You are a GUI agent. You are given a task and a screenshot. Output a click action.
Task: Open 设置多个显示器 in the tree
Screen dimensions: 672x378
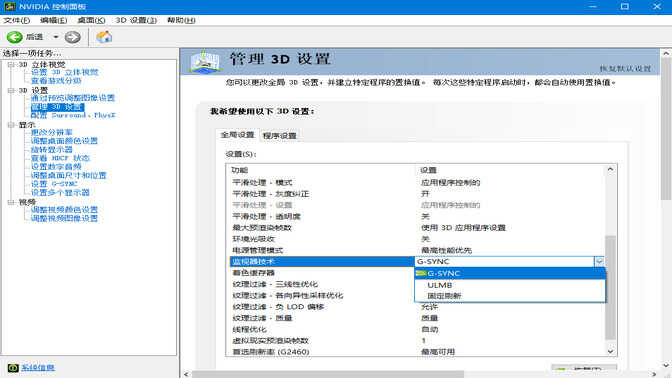[x=60, y=192]
